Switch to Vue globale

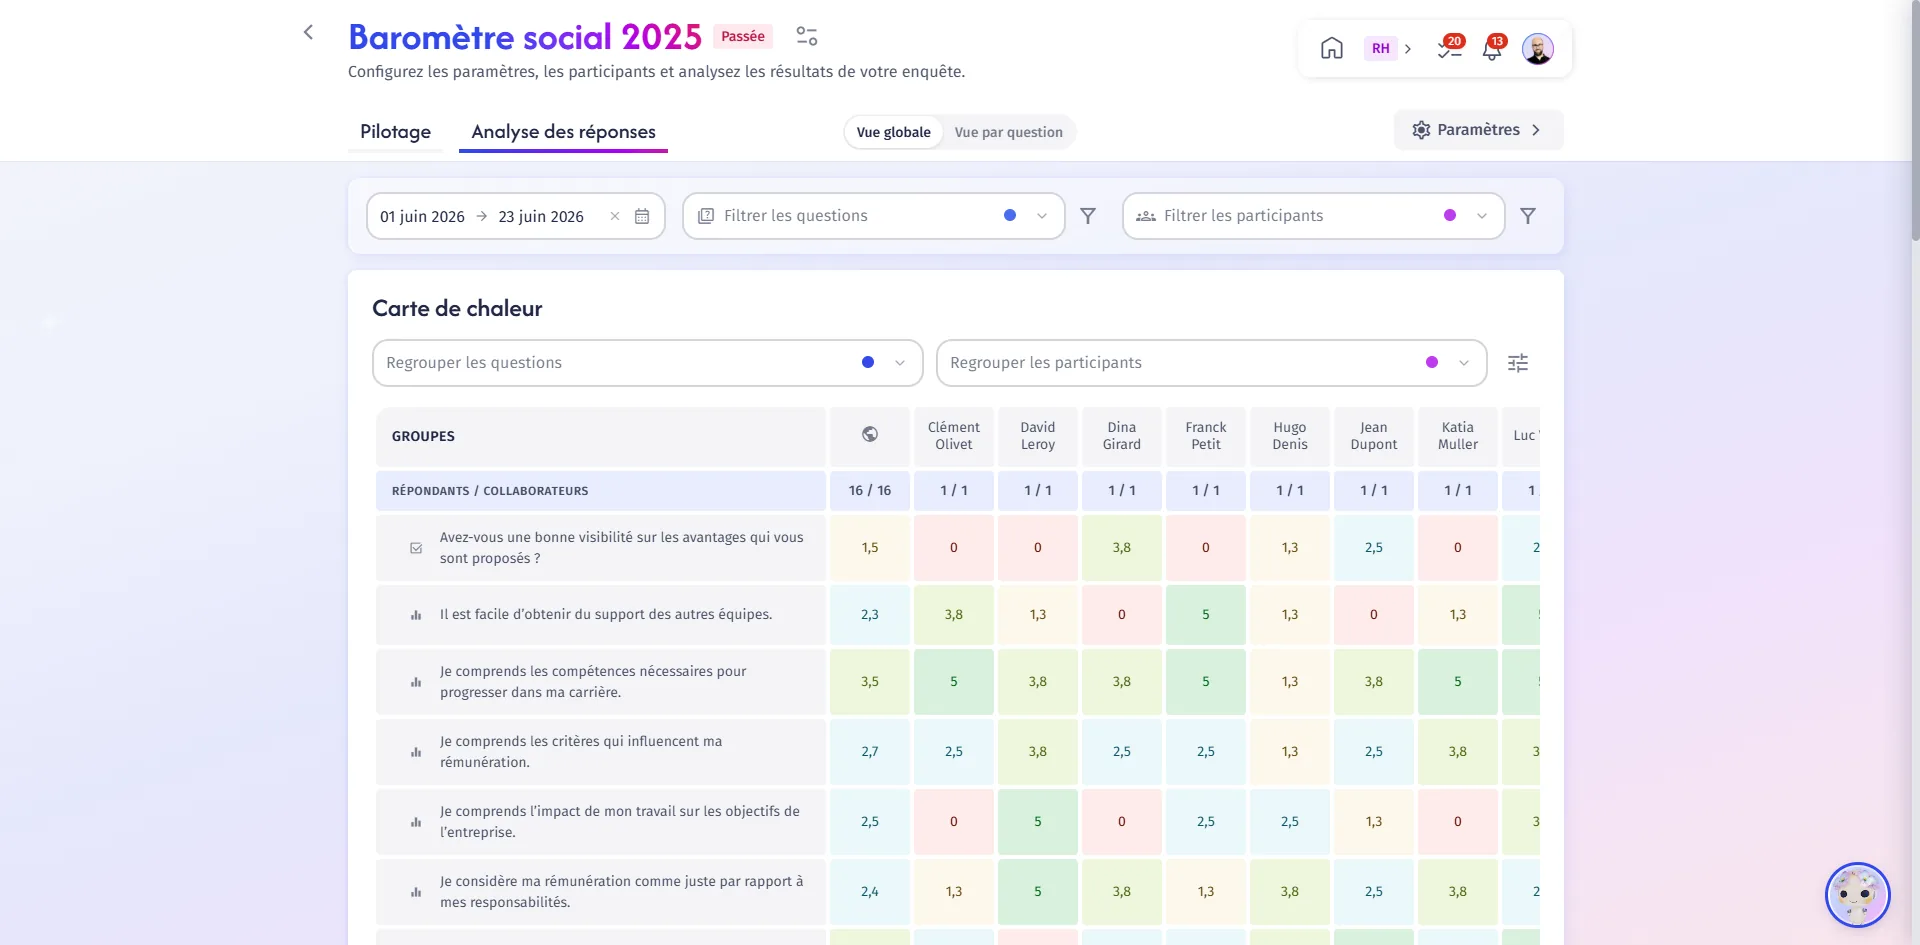coord(893,132)
